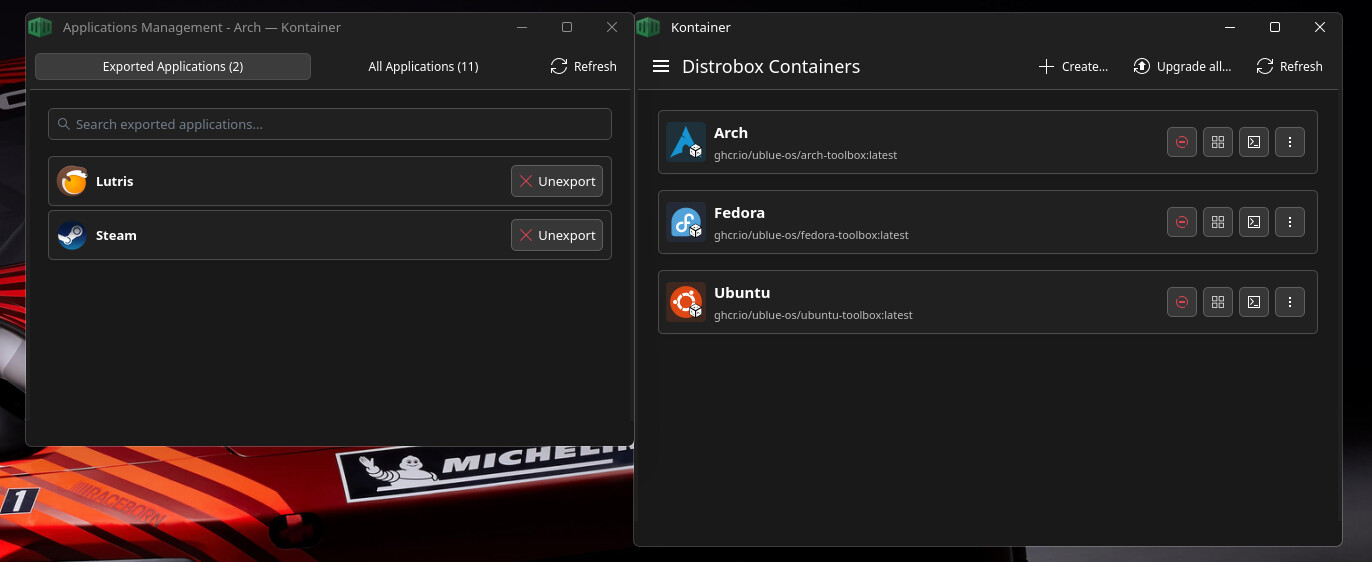Viewport: 1372px width, 562px height.
Task: Open applications grid for Arch container
Action: 1217,142
